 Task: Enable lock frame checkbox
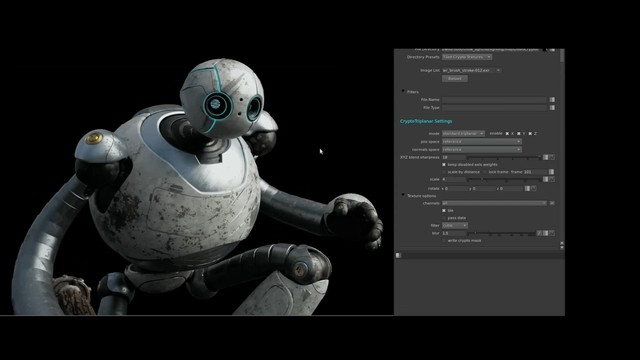485,172
